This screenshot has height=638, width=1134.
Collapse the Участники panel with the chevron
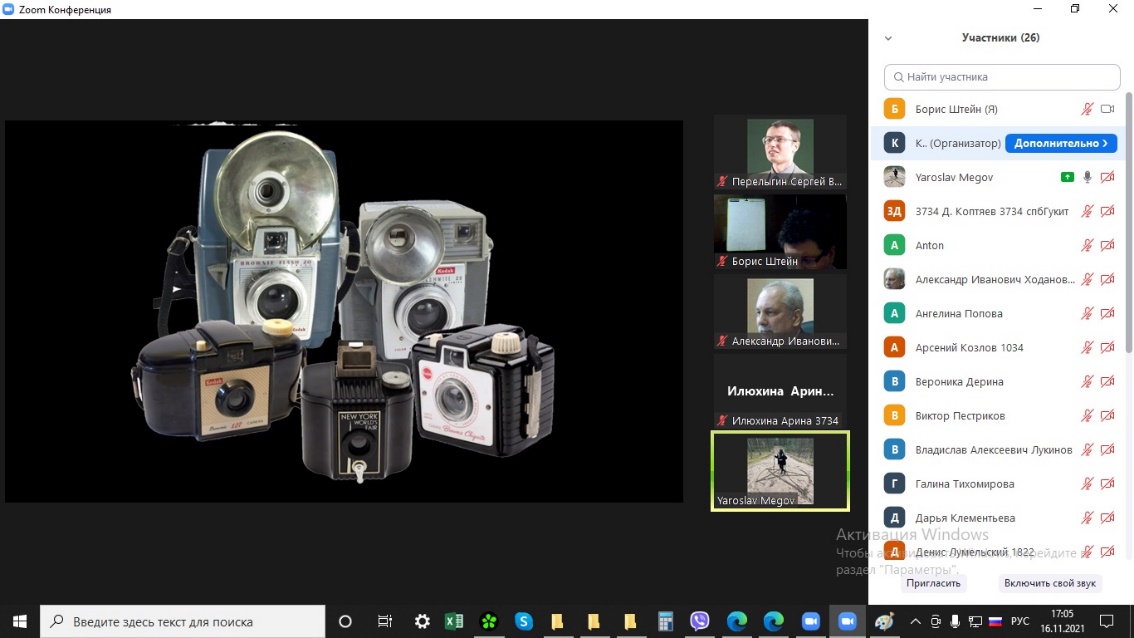click(x=888, y=38)
